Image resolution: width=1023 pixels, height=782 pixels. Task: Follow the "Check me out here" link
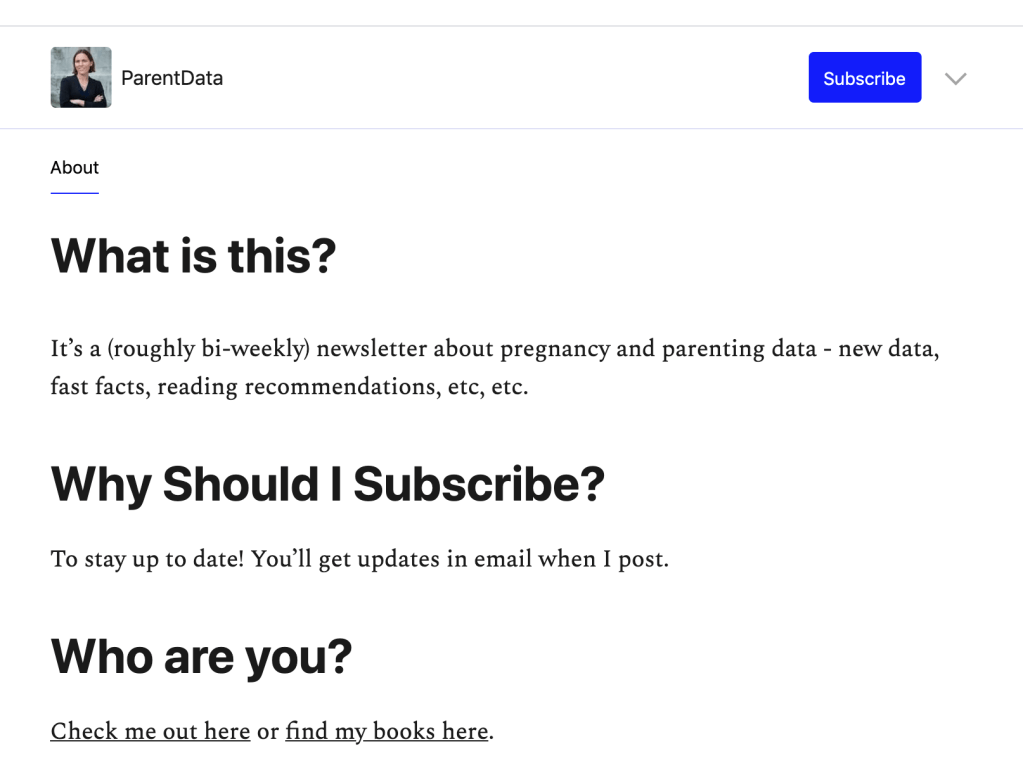[x=150, y=732]
